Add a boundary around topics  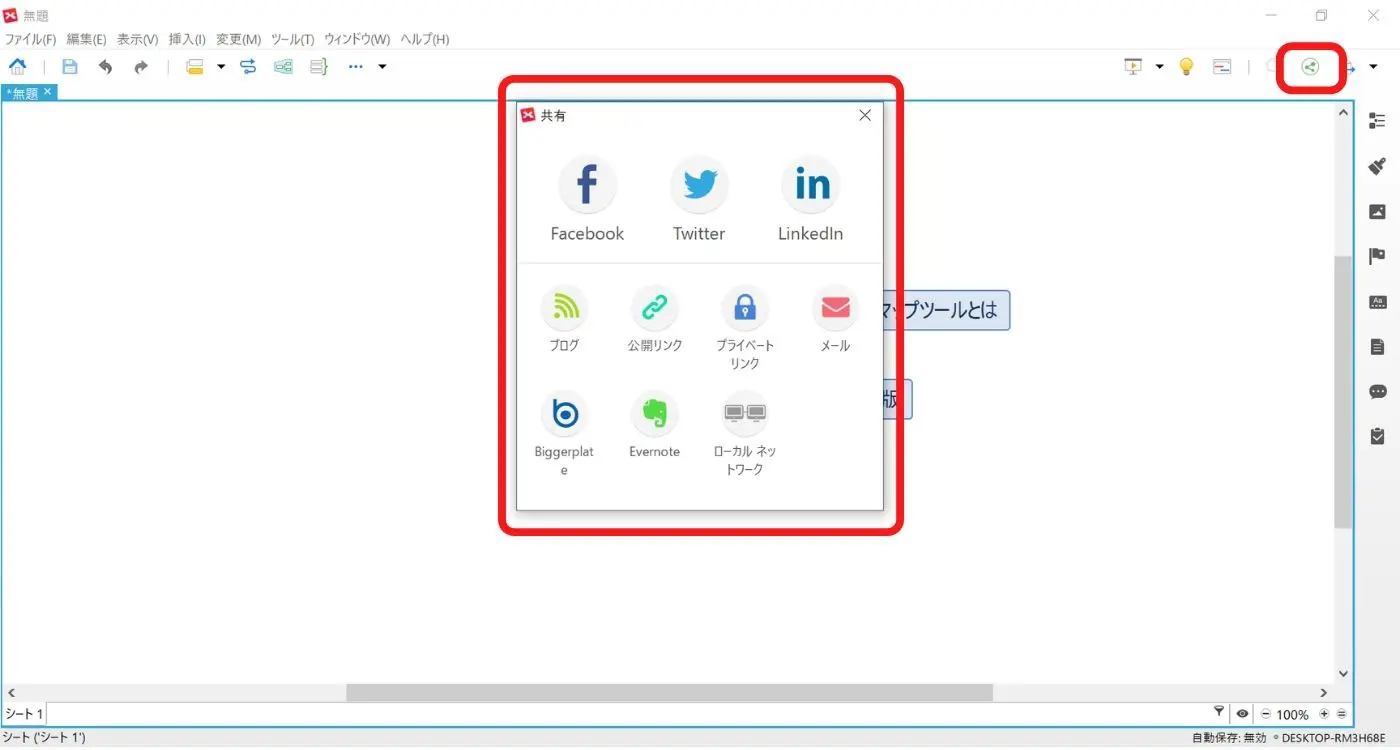tap(284, 67)
